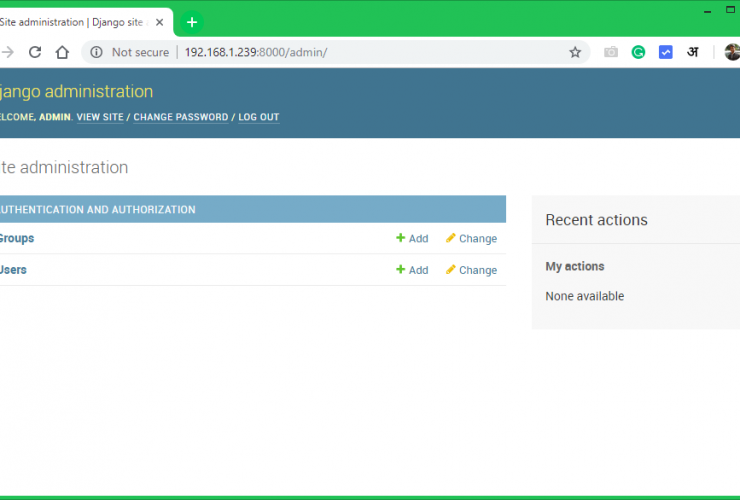Click the Not secure site info icon

point(97,52)
